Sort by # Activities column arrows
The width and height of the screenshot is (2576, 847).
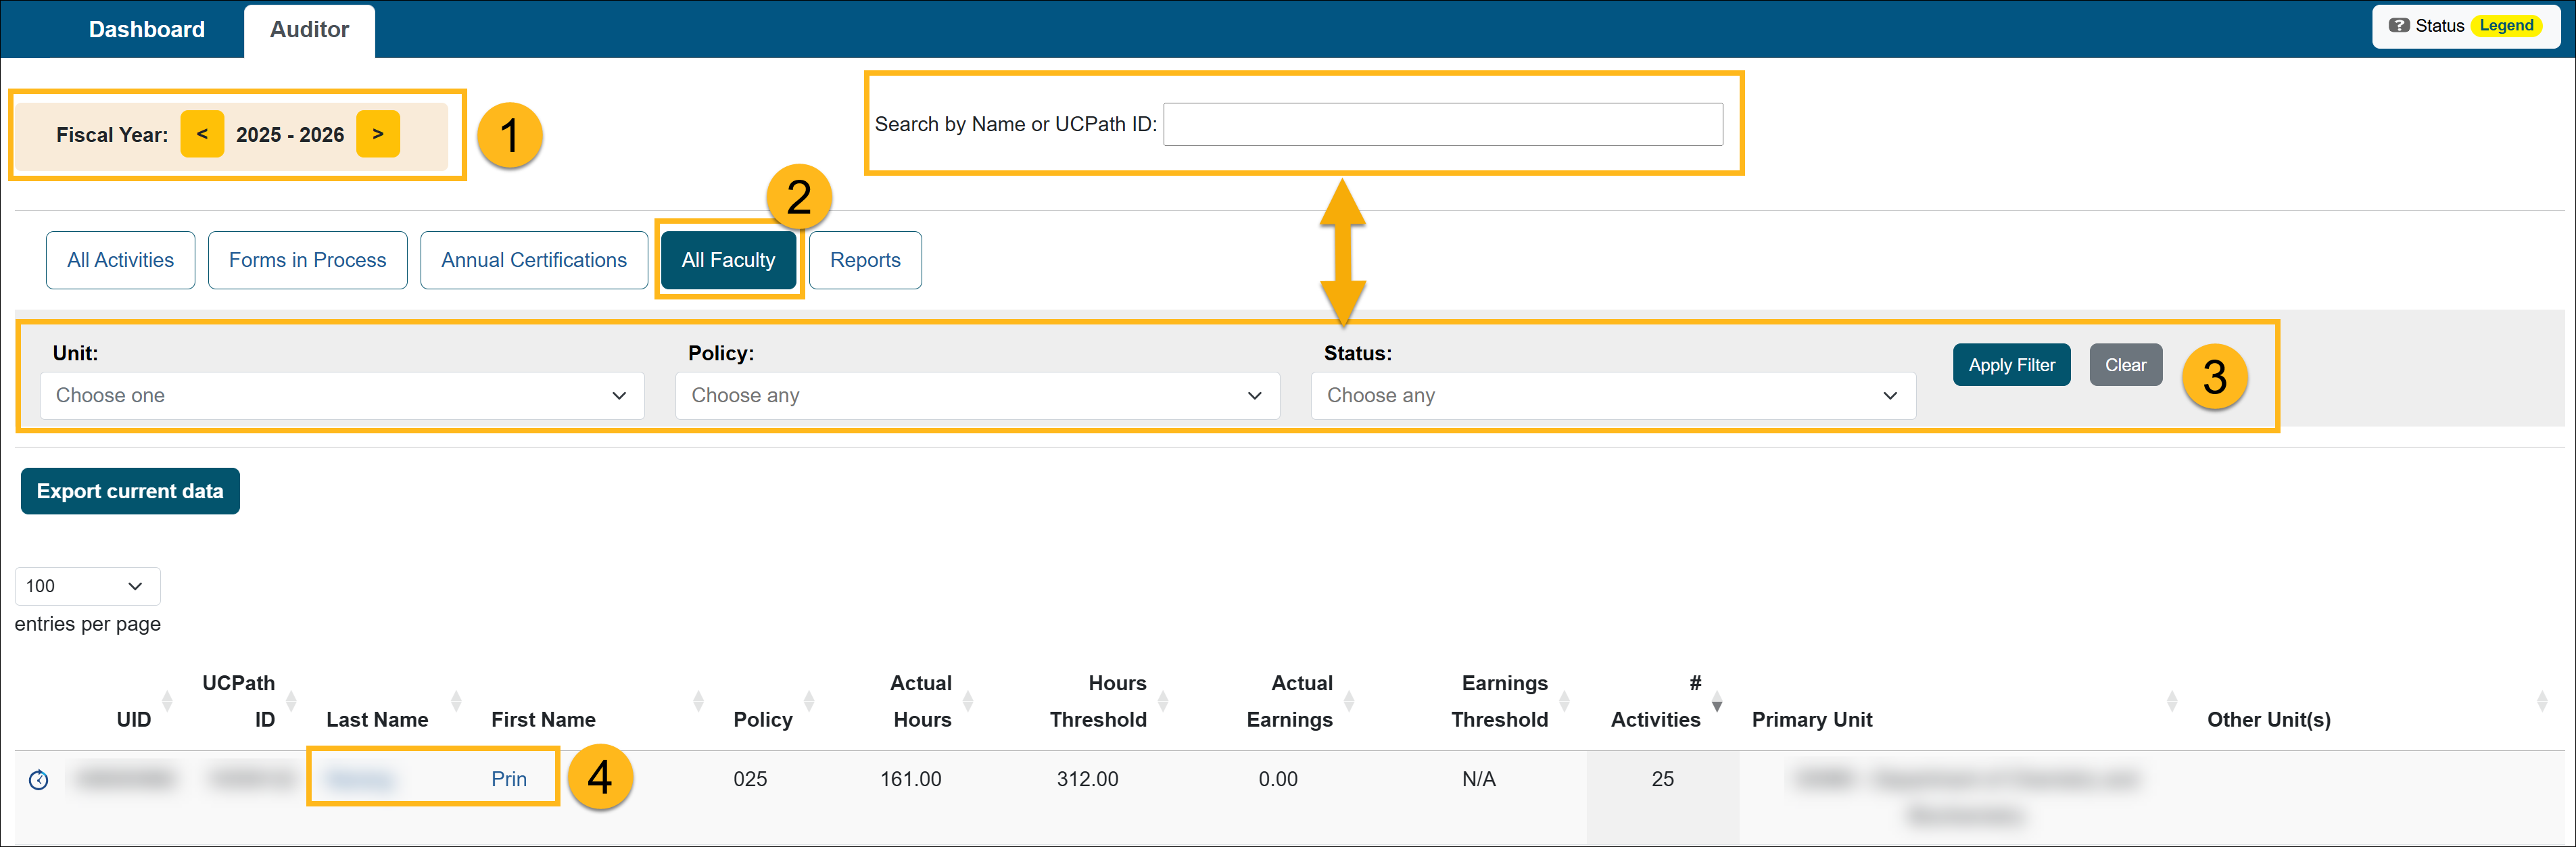point(1716,701)
